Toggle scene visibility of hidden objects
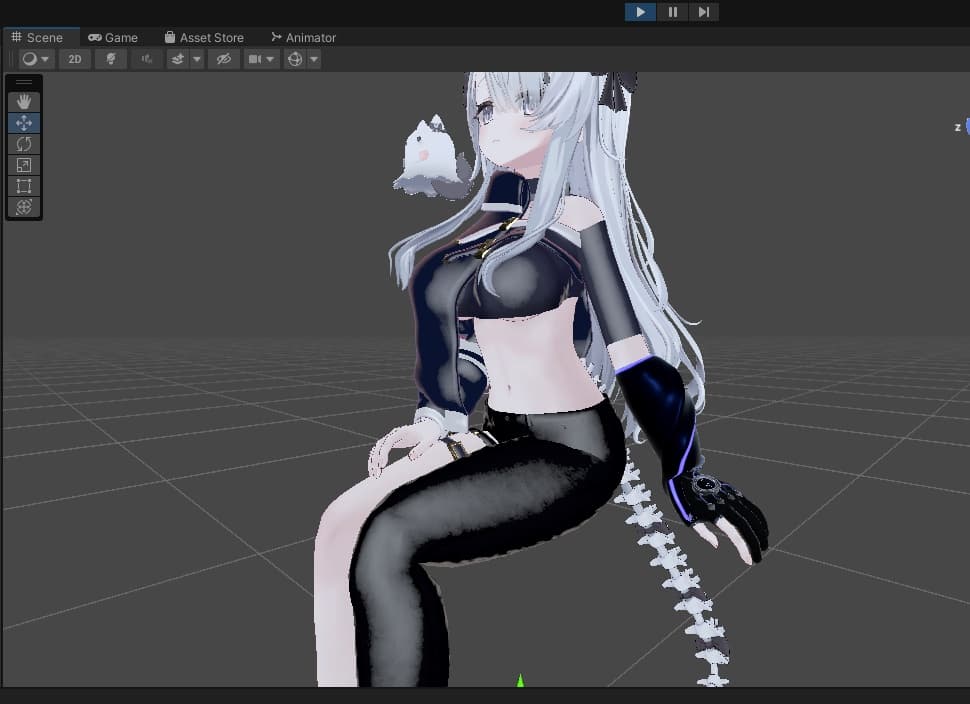970x704 pixels. (223, 59)
